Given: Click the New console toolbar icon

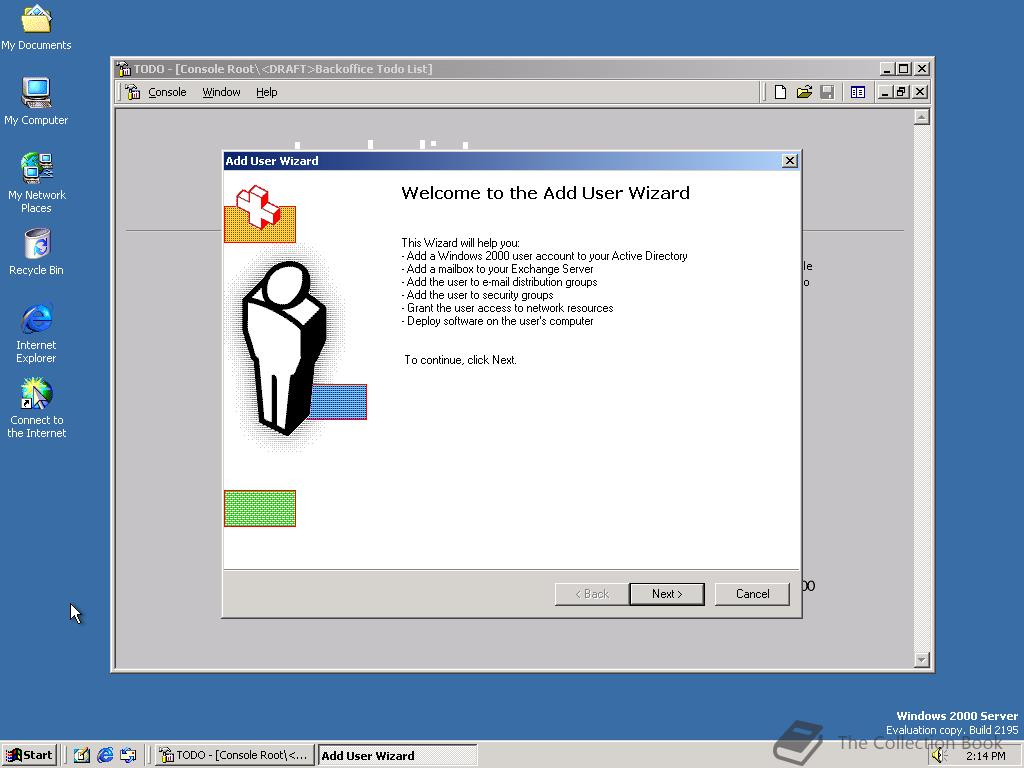Looking at the screenshot, I should 780,92.
